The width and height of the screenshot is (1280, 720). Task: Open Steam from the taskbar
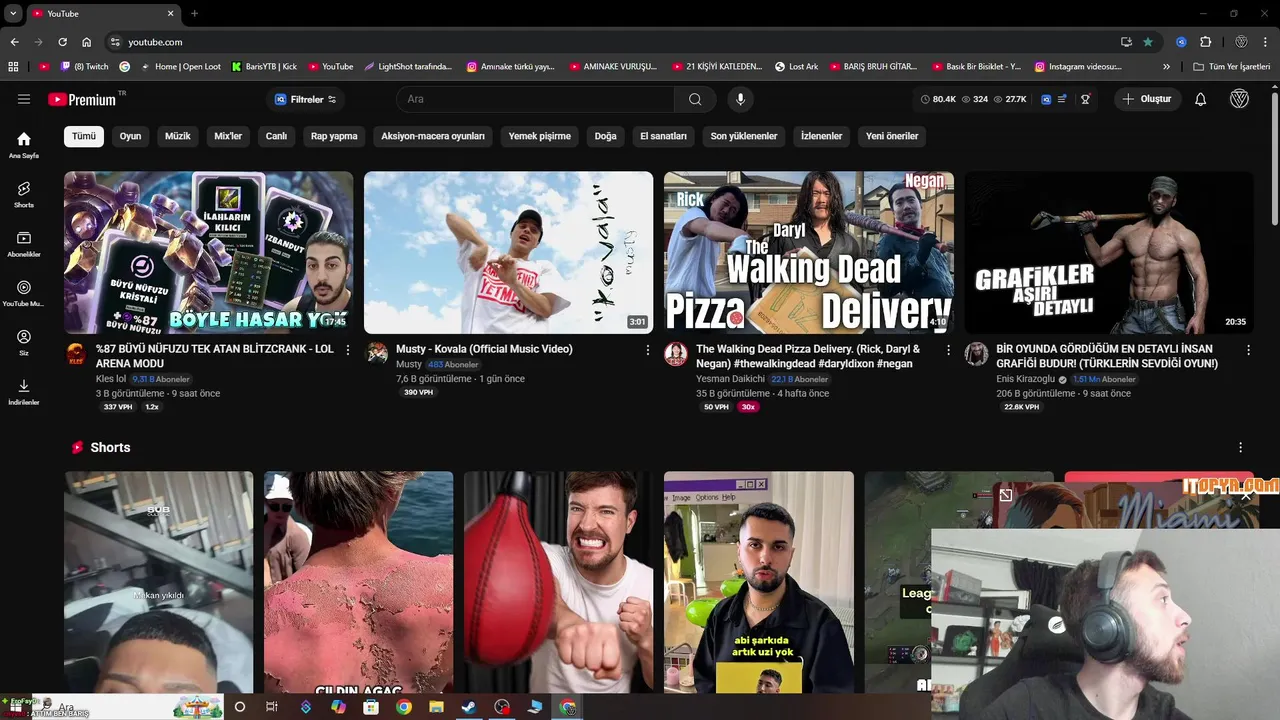(x=469, y=707)
